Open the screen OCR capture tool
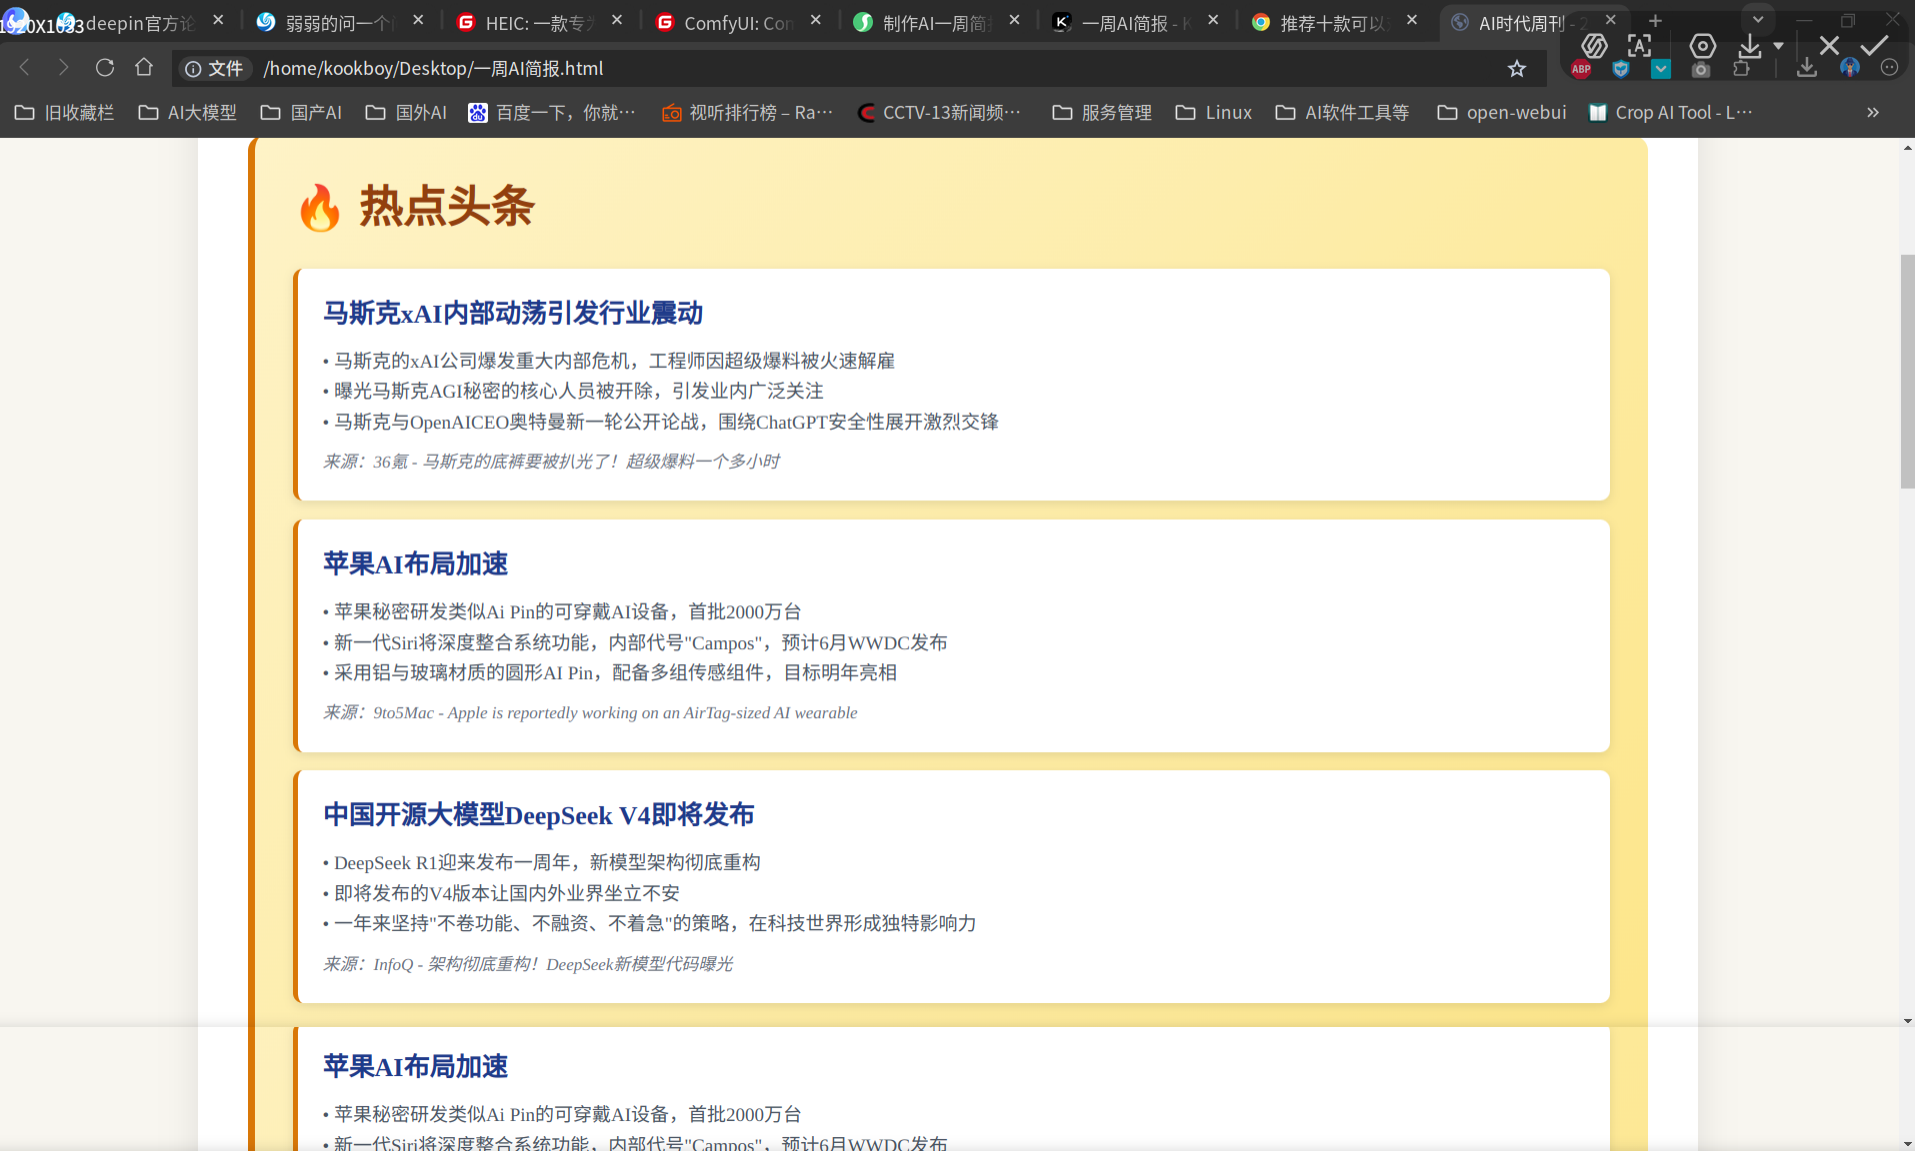Image resolution: width=1915 pixels, height=1151 pixels. [1640, 46]
